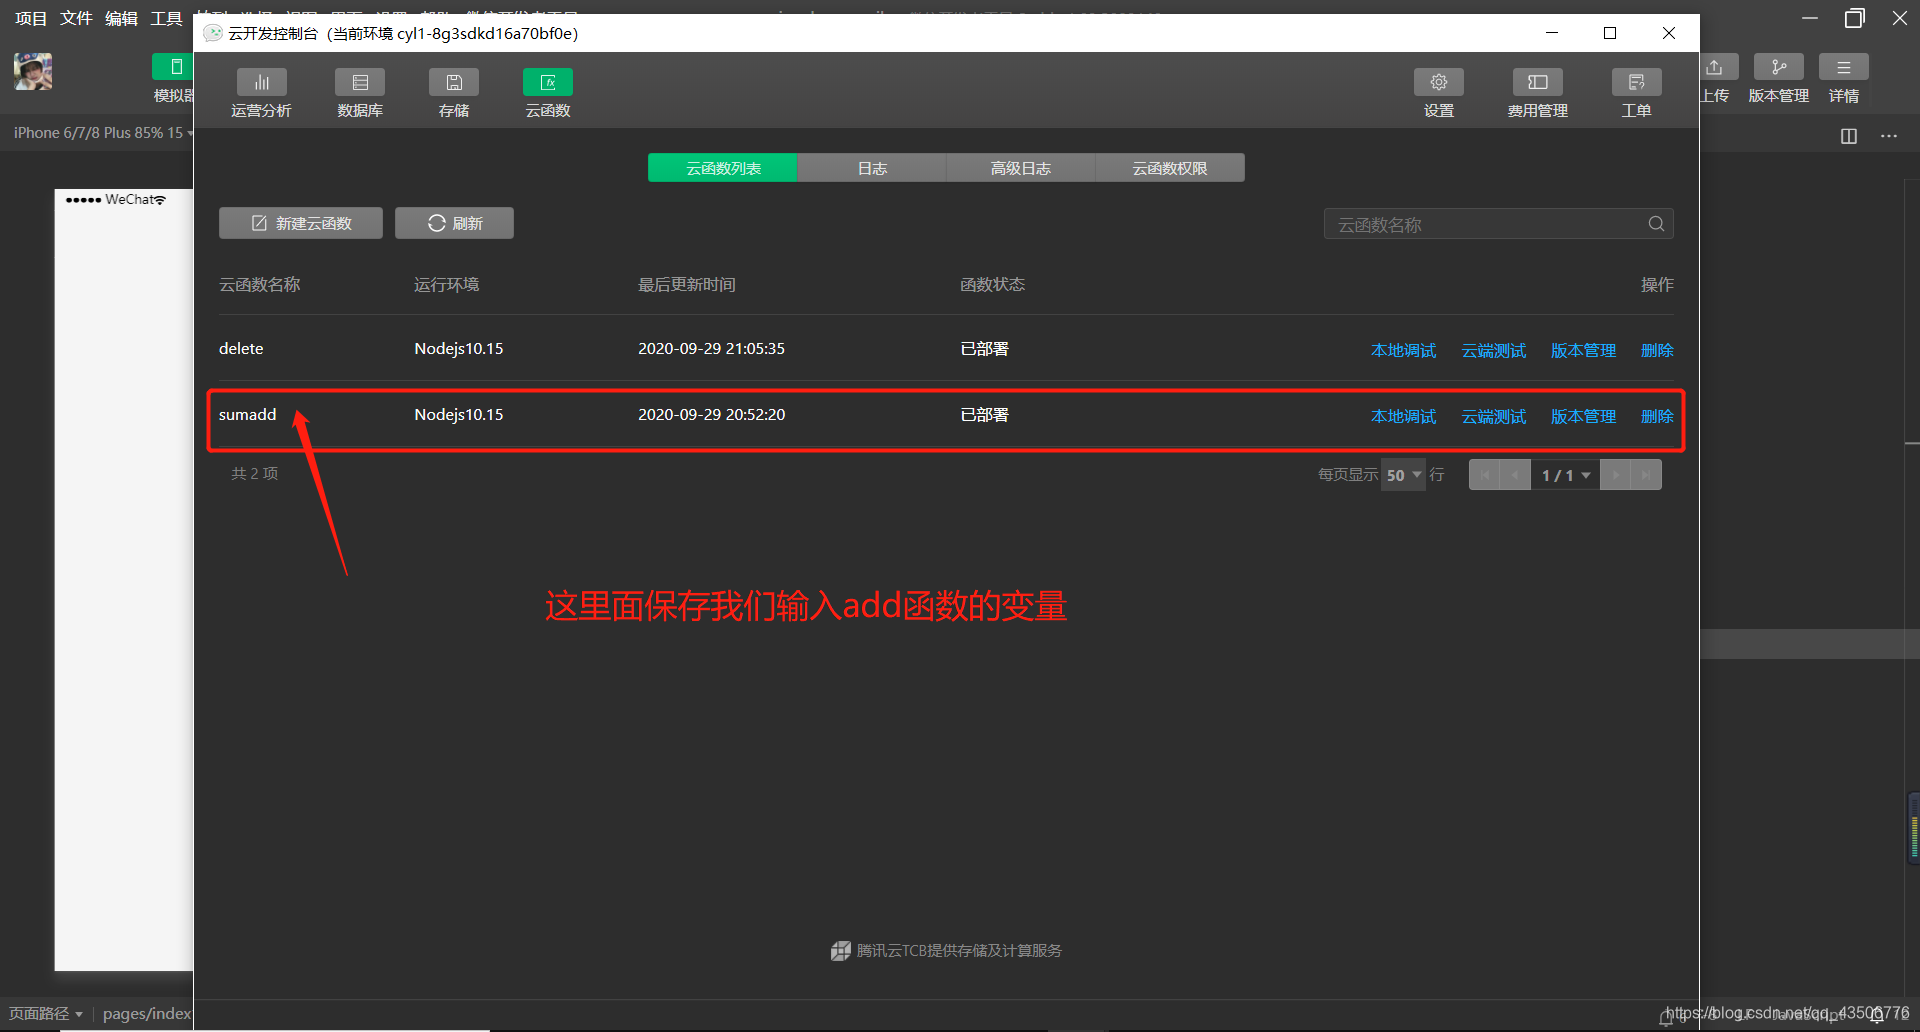Click the 云函数 icon in the toolbar
Image resolution: width=1920 pixels, height=1032 pixels.
click(547, 92)
